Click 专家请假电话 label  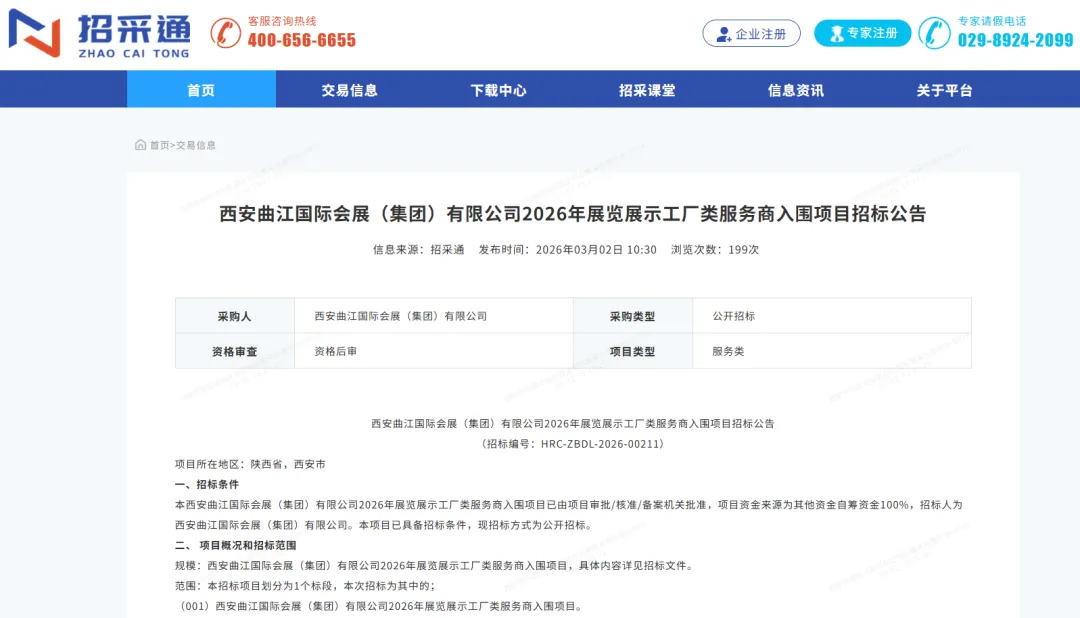(x=992, y=21)
